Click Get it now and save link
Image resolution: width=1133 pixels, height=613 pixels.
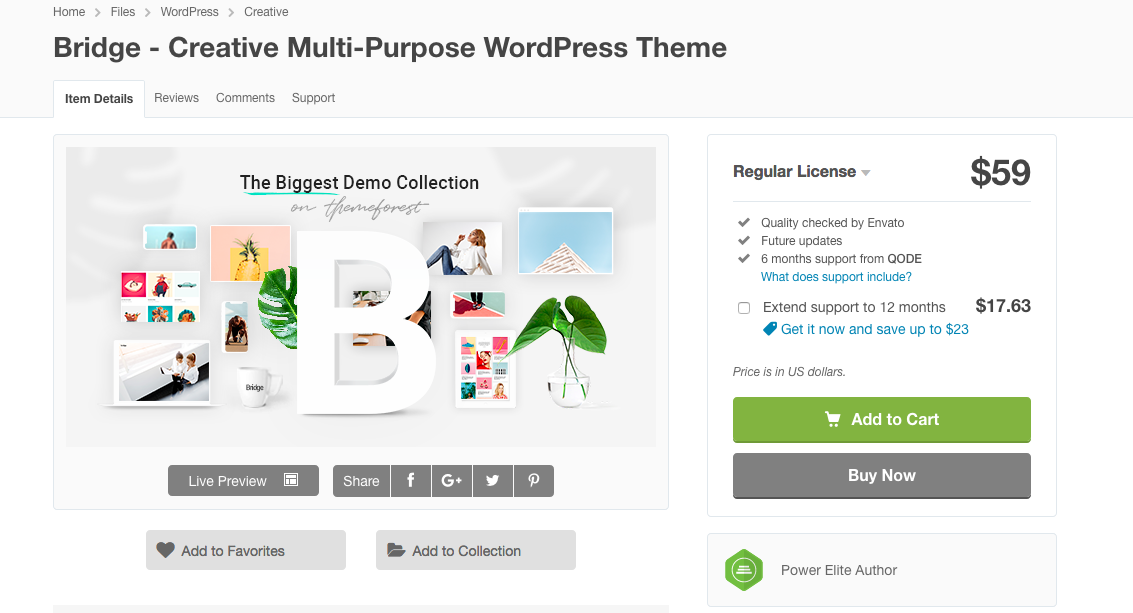874,329
